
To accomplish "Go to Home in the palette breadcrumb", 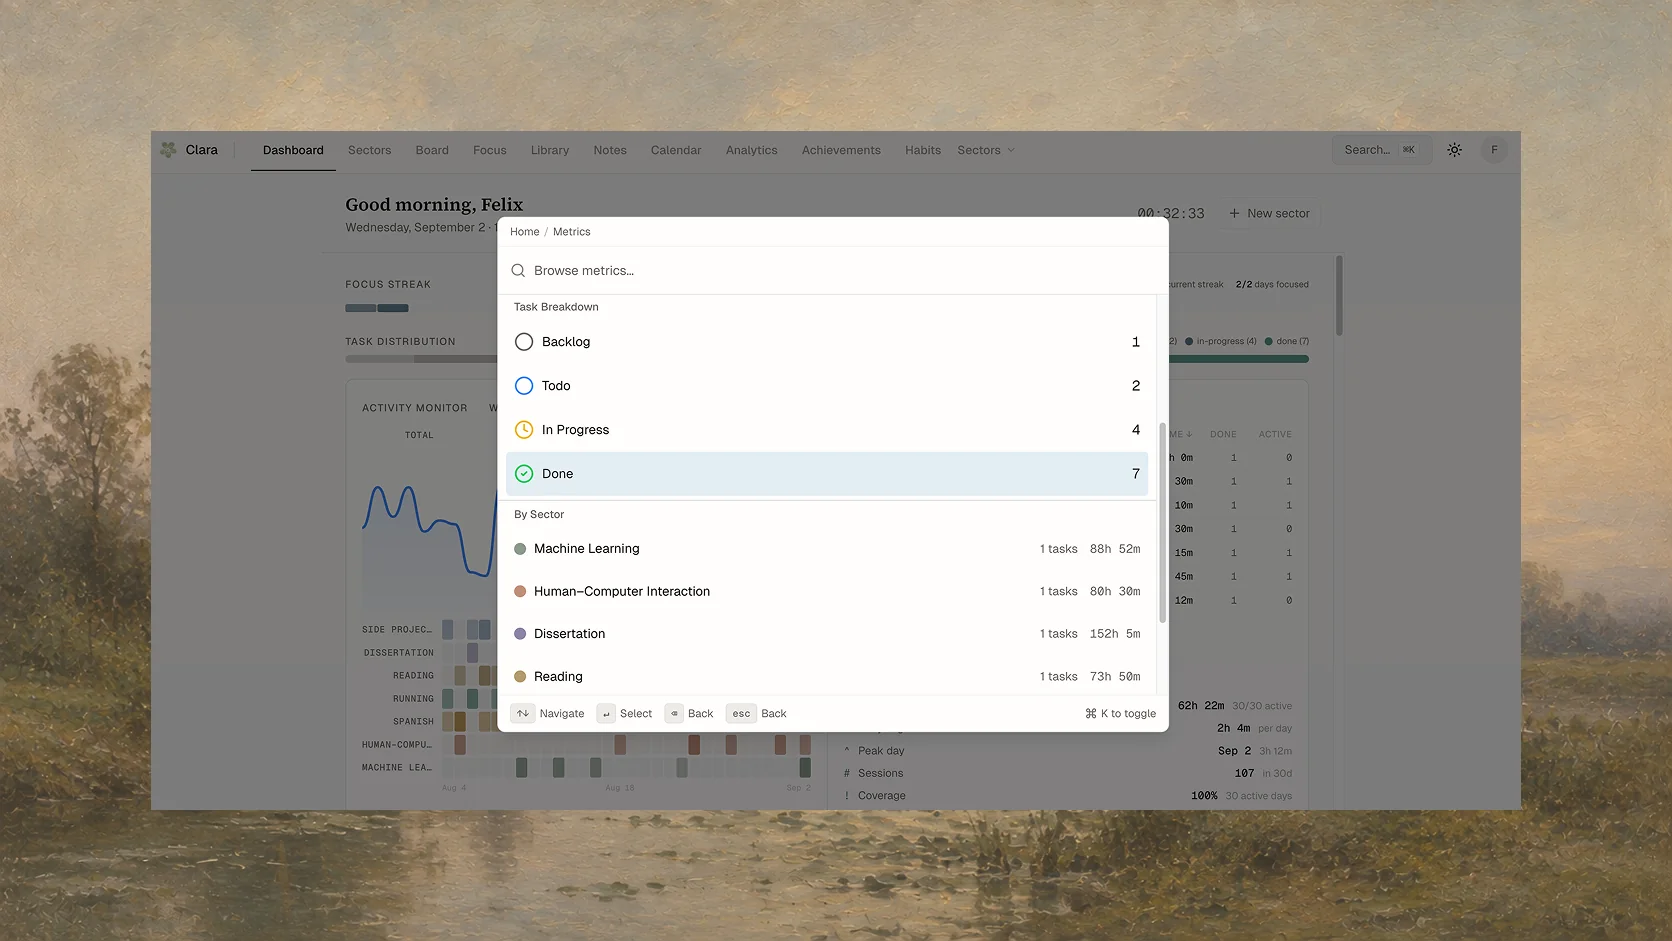I will (x=525, y=232).
